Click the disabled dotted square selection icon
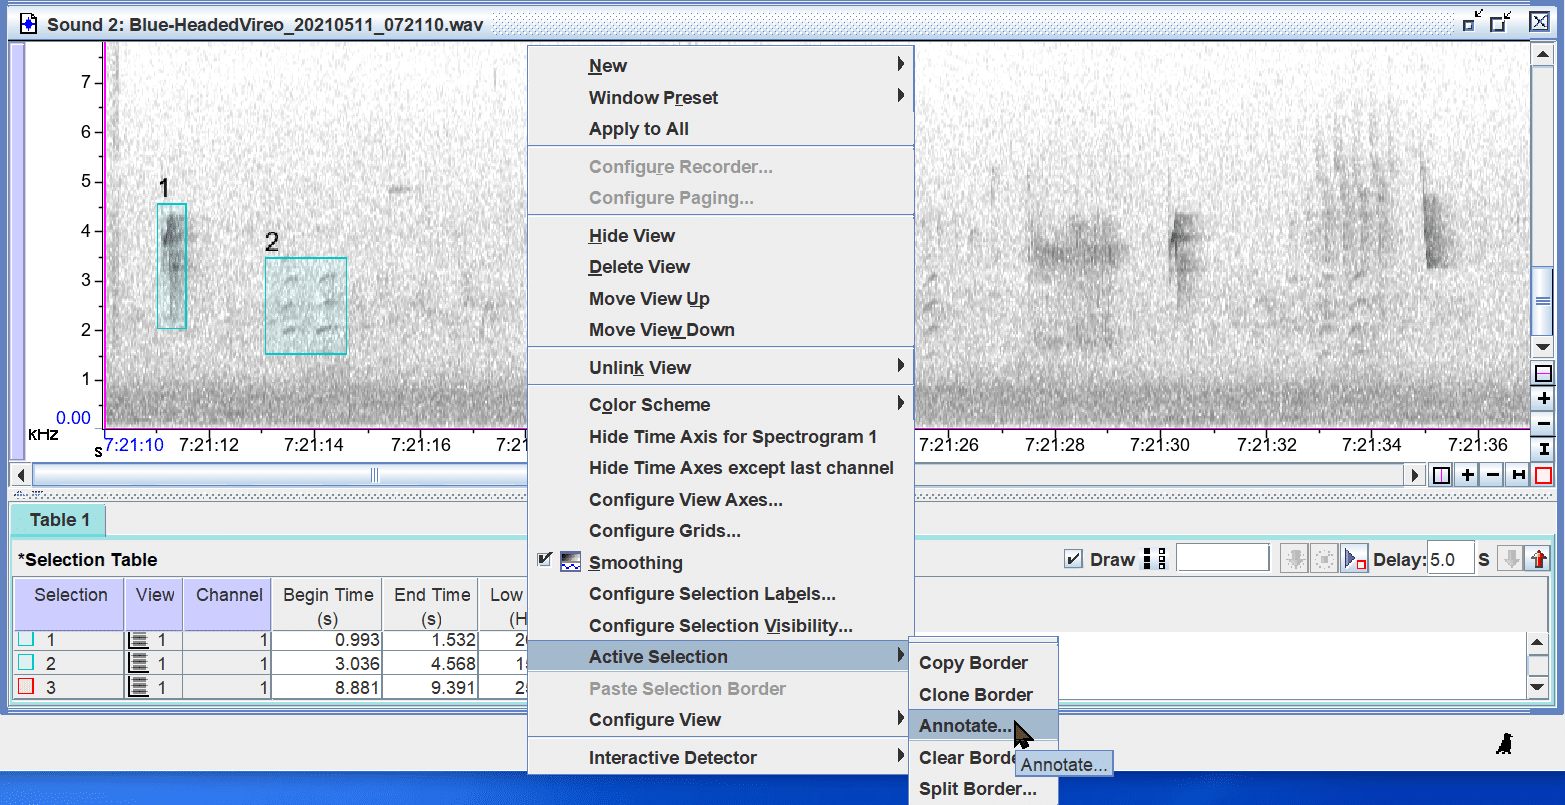 tap(1324, 559)
